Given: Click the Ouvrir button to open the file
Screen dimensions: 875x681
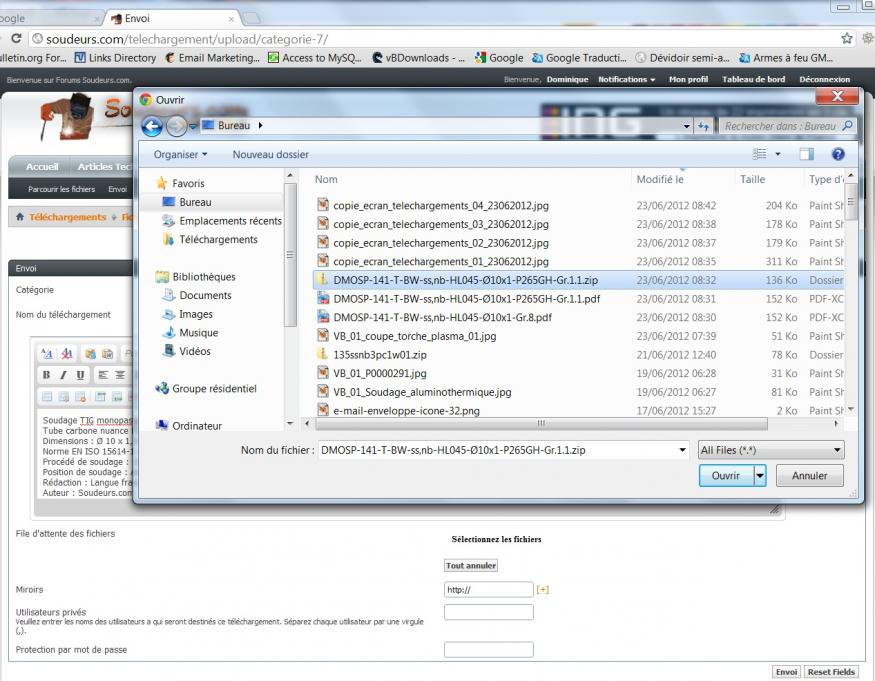Looking at the screenshot, I should (x=725, y=476).
